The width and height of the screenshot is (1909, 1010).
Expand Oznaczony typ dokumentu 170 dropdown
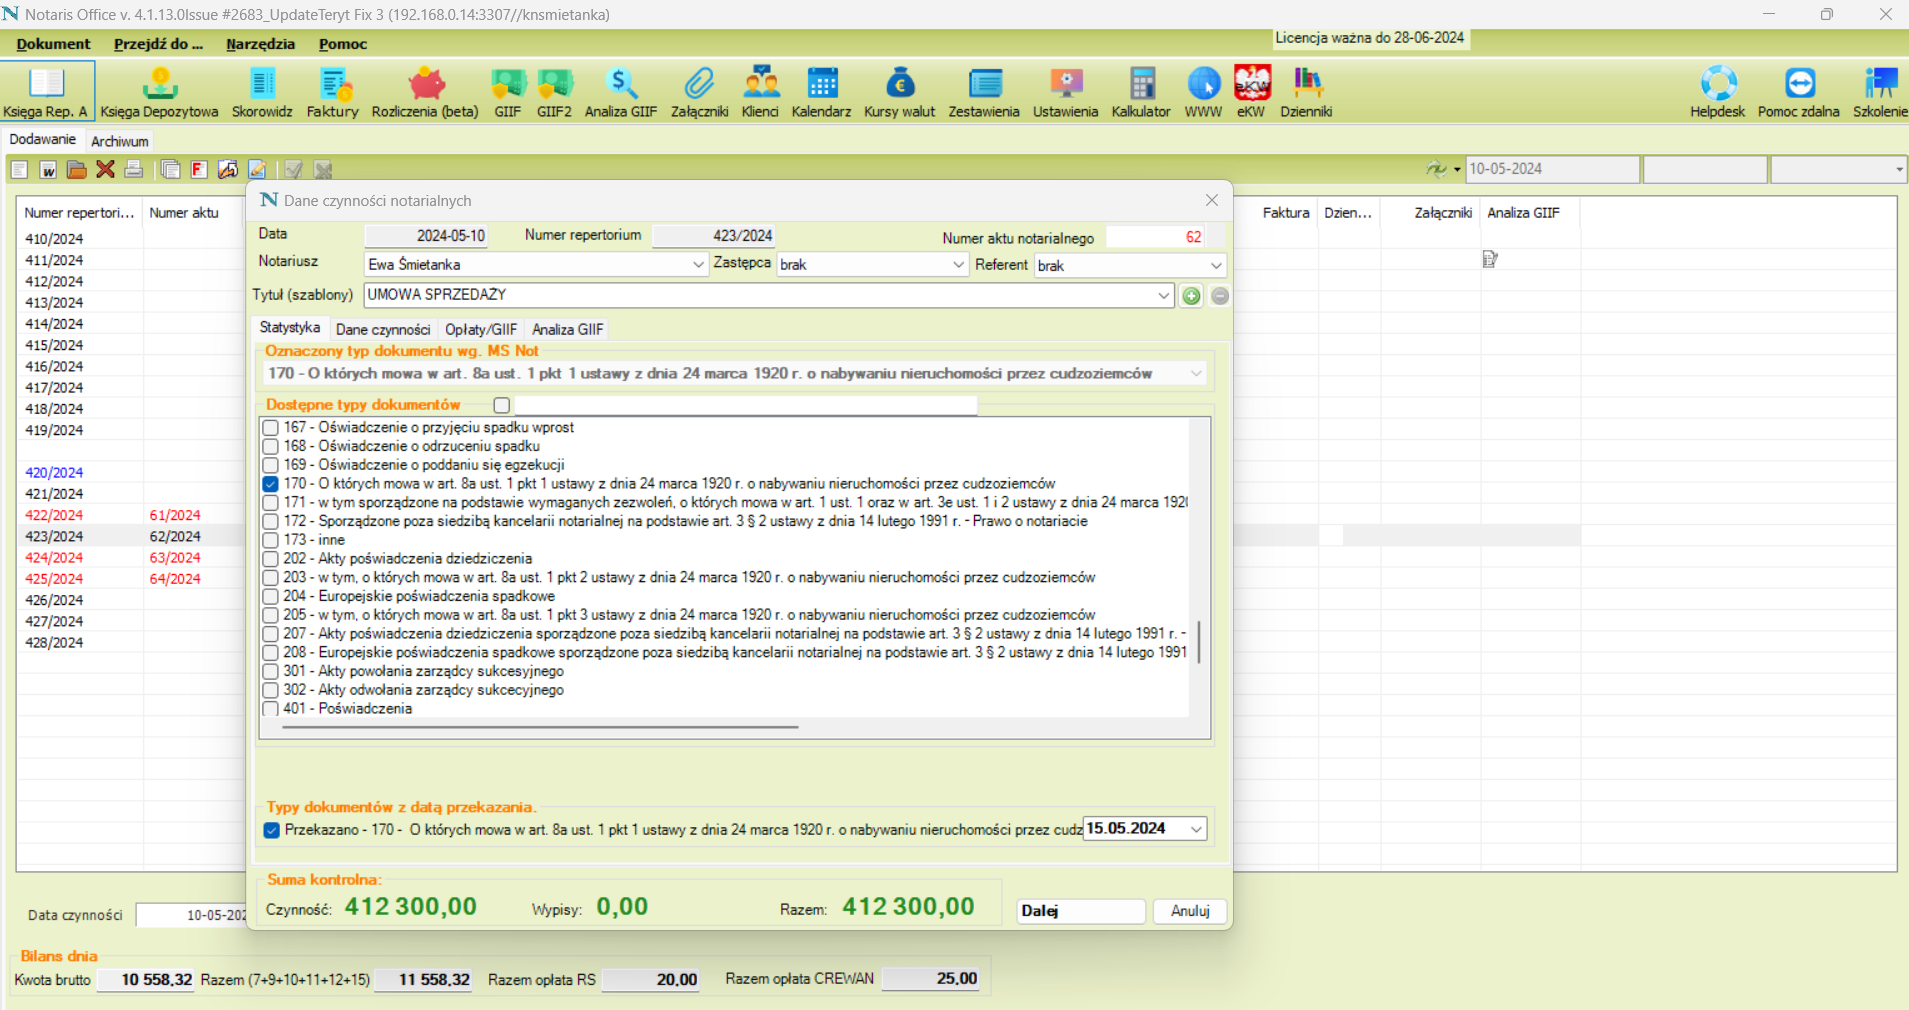click(1196, 374)
